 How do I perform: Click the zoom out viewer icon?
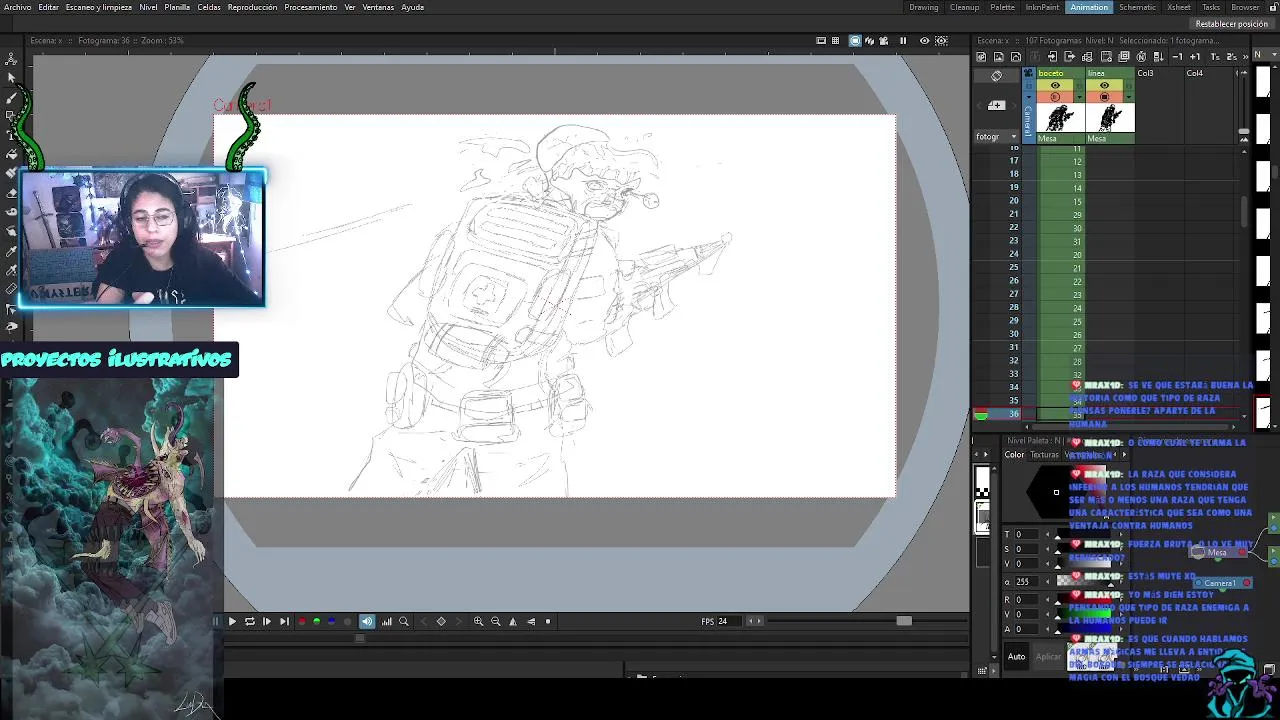coord(495,621)
